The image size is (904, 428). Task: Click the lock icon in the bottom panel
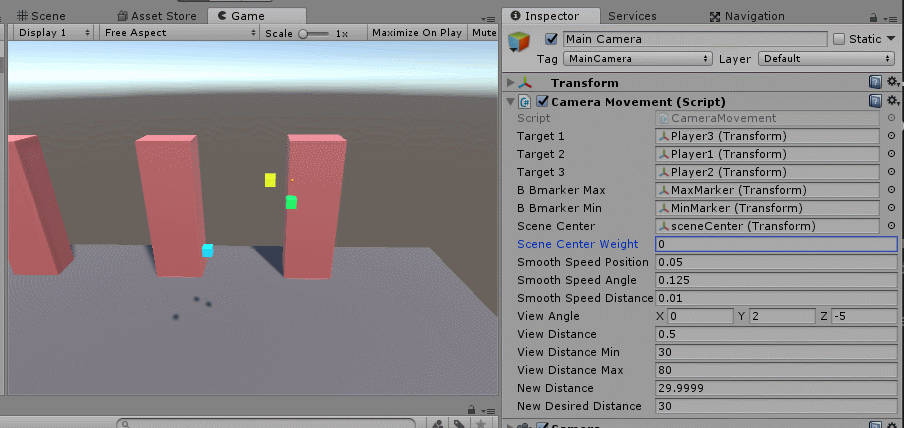point(471,408)
